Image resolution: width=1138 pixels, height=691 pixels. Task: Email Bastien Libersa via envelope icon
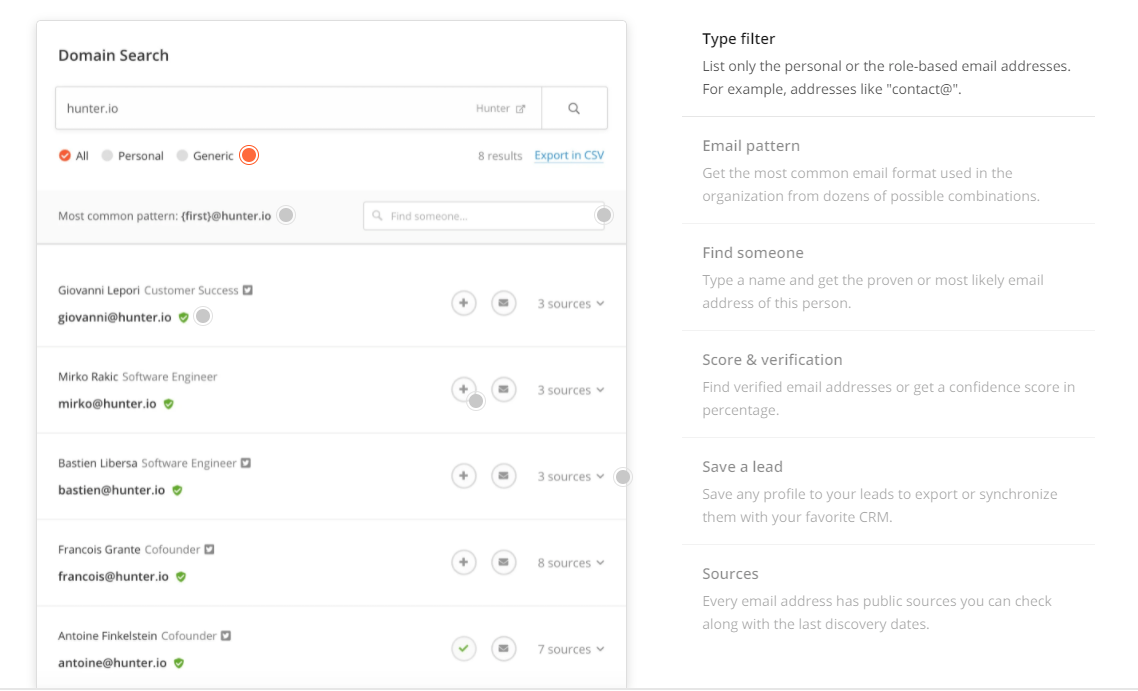(x=503, y=475)
